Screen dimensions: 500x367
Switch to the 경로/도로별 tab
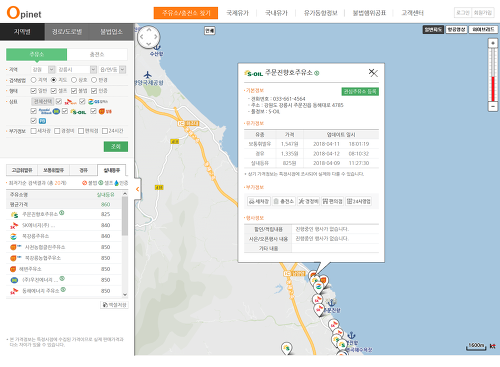pos(67,32)
